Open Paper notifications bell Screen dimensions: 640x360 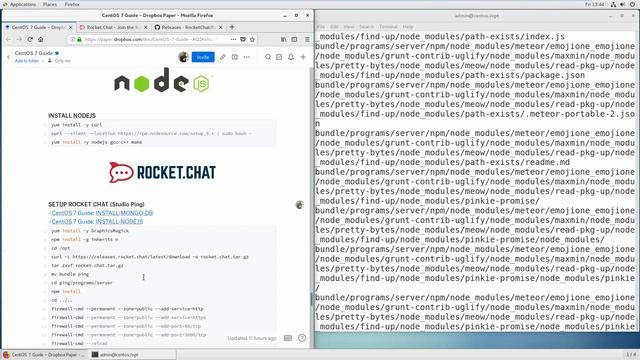[291, 57]
